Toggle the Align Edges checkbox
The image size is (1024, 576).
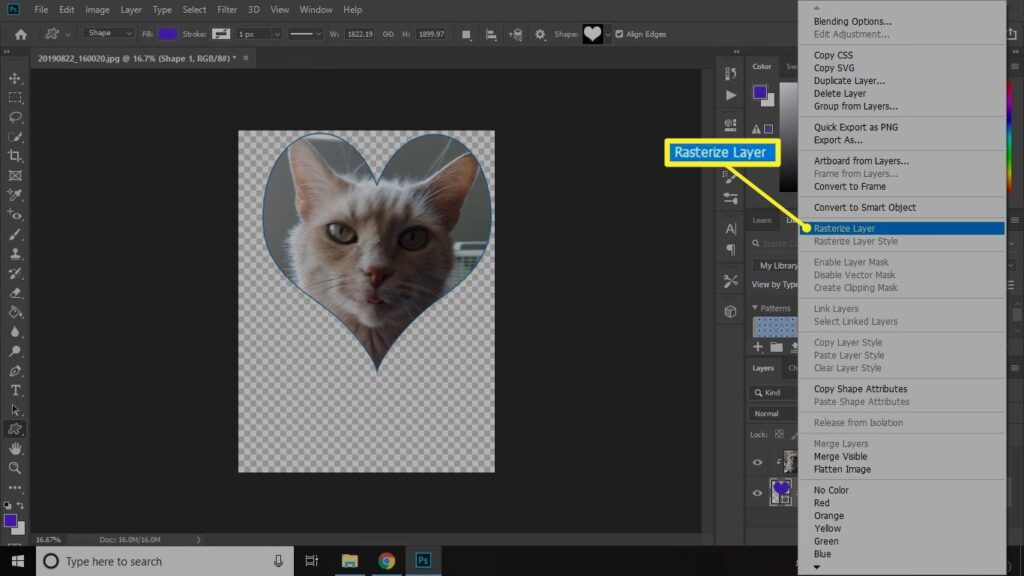tap(619, 34)
